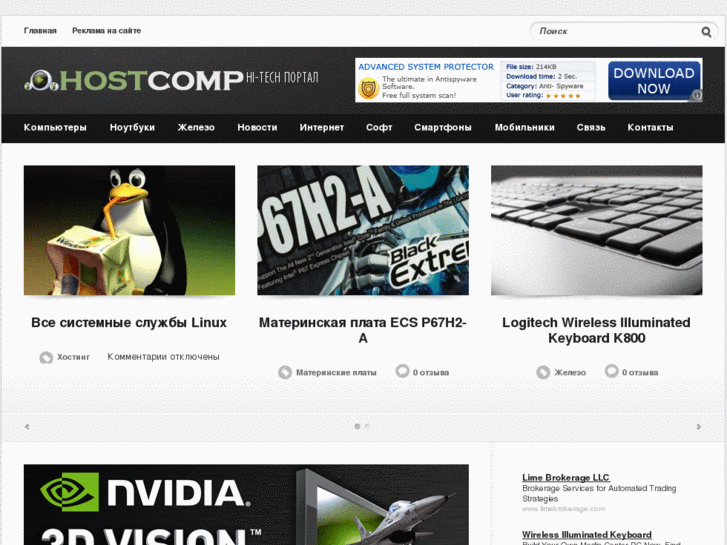Open the Lime Brokerage LLC ad link
Viewport: 727px width, 545px height.
coord(566,478)
